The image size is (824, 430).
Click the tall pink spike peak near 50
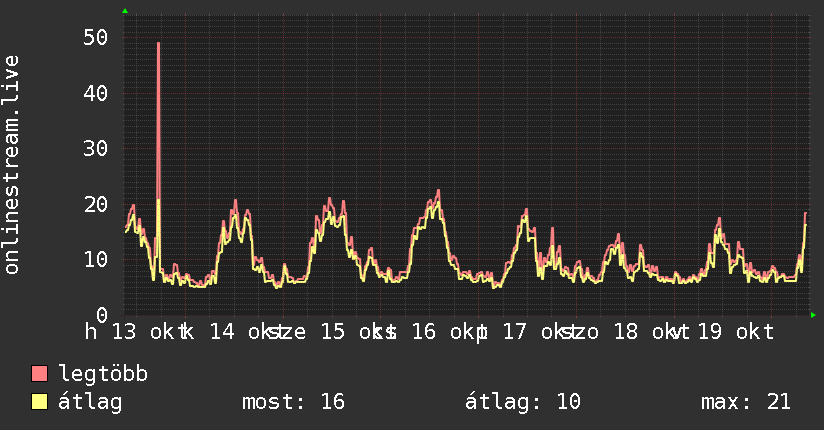pyautogui.click(x=158, y=44)
